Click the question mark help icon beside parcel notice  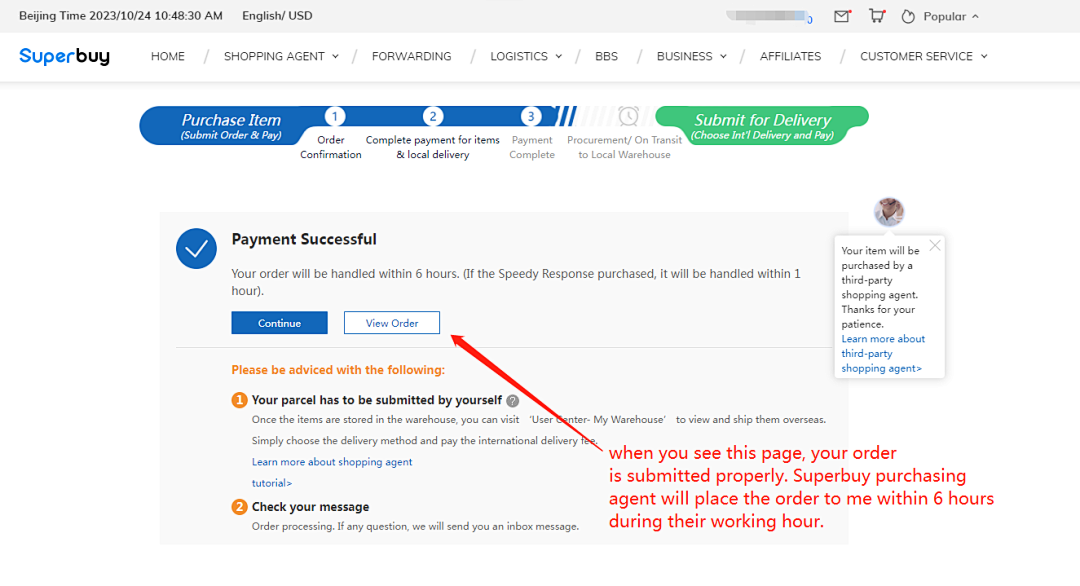[x=512, y=401]
